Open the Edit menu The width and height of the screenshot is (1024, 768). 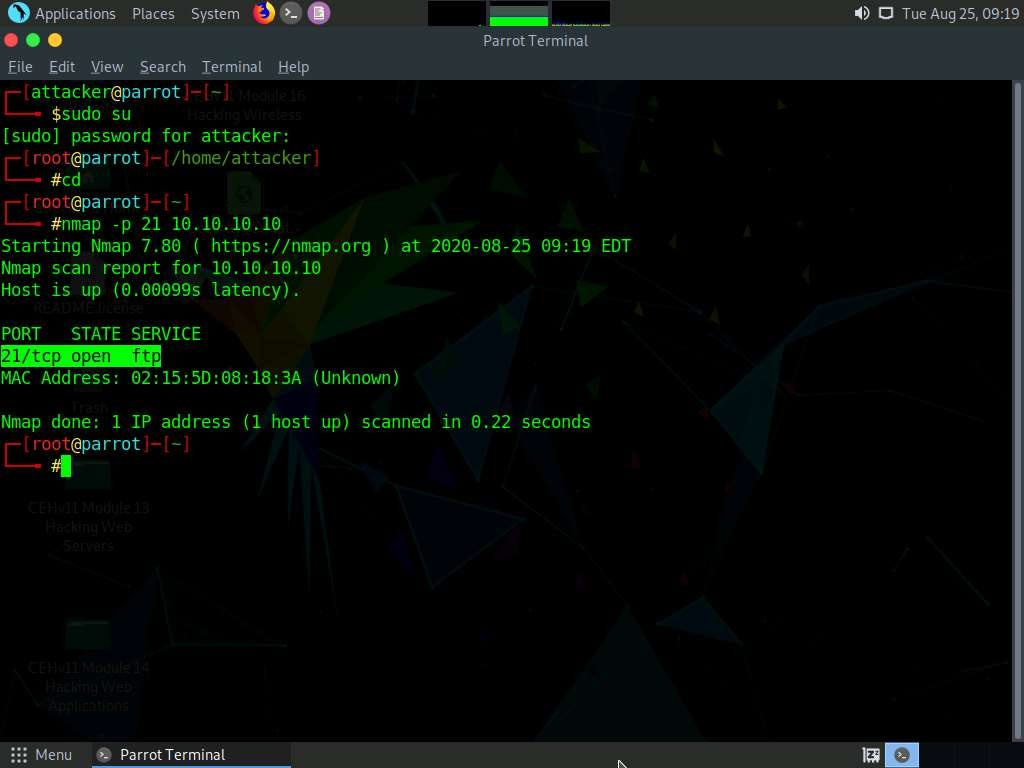click(x=62, y=67)
